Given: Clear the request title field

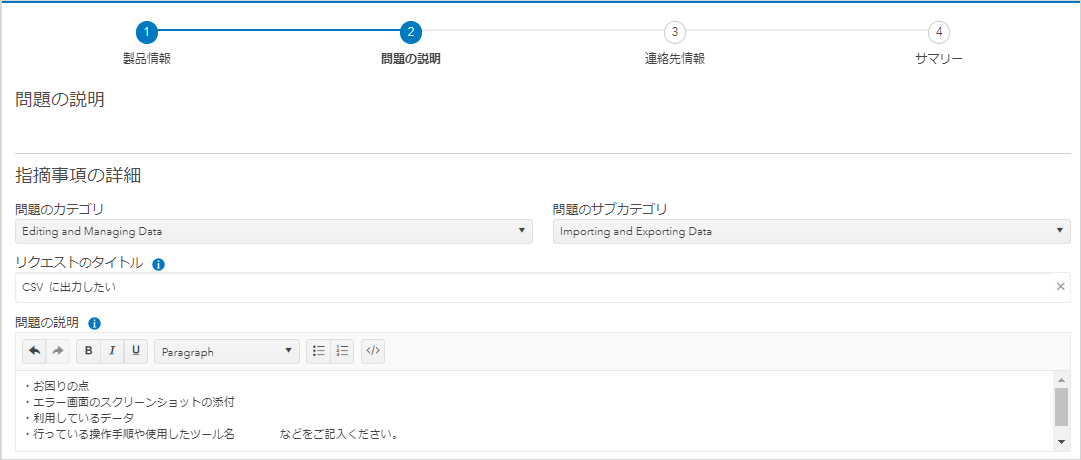Looking at the screenshot, I should coord(1060,287).
